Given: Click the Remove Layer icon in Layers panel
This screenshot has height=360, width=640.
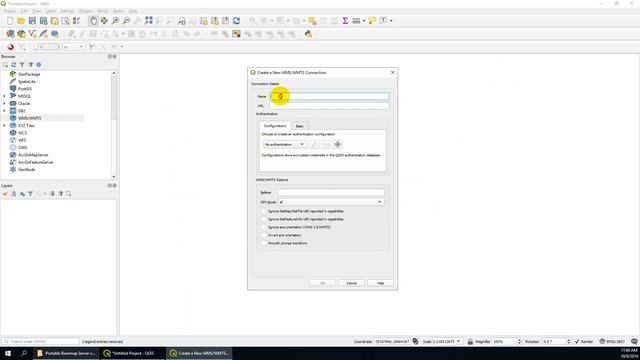Looking at the screenshot, I should pyautogui.click(x=69, y=194).
